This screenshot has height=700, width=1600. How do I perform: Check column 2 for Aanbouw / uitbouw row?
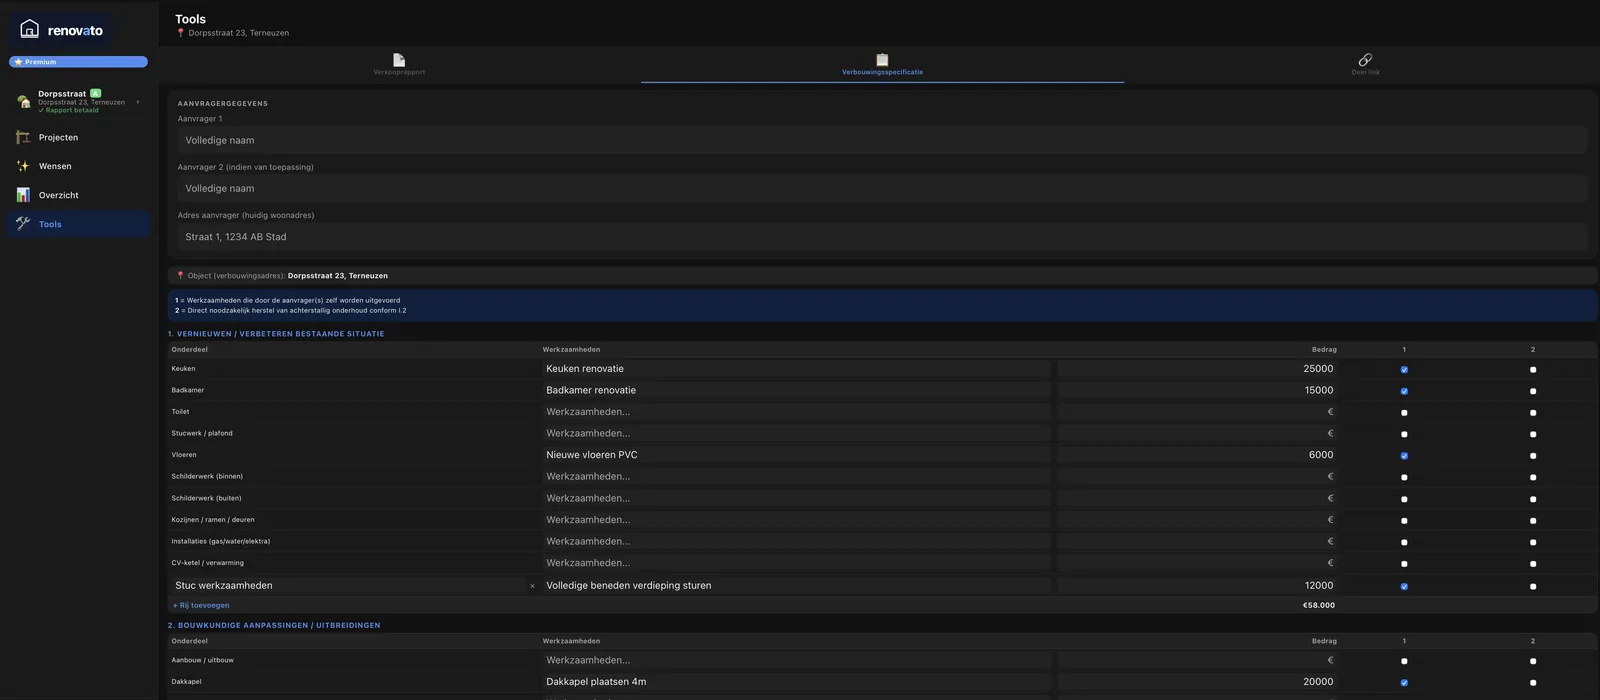click(x=1533, y=661)
